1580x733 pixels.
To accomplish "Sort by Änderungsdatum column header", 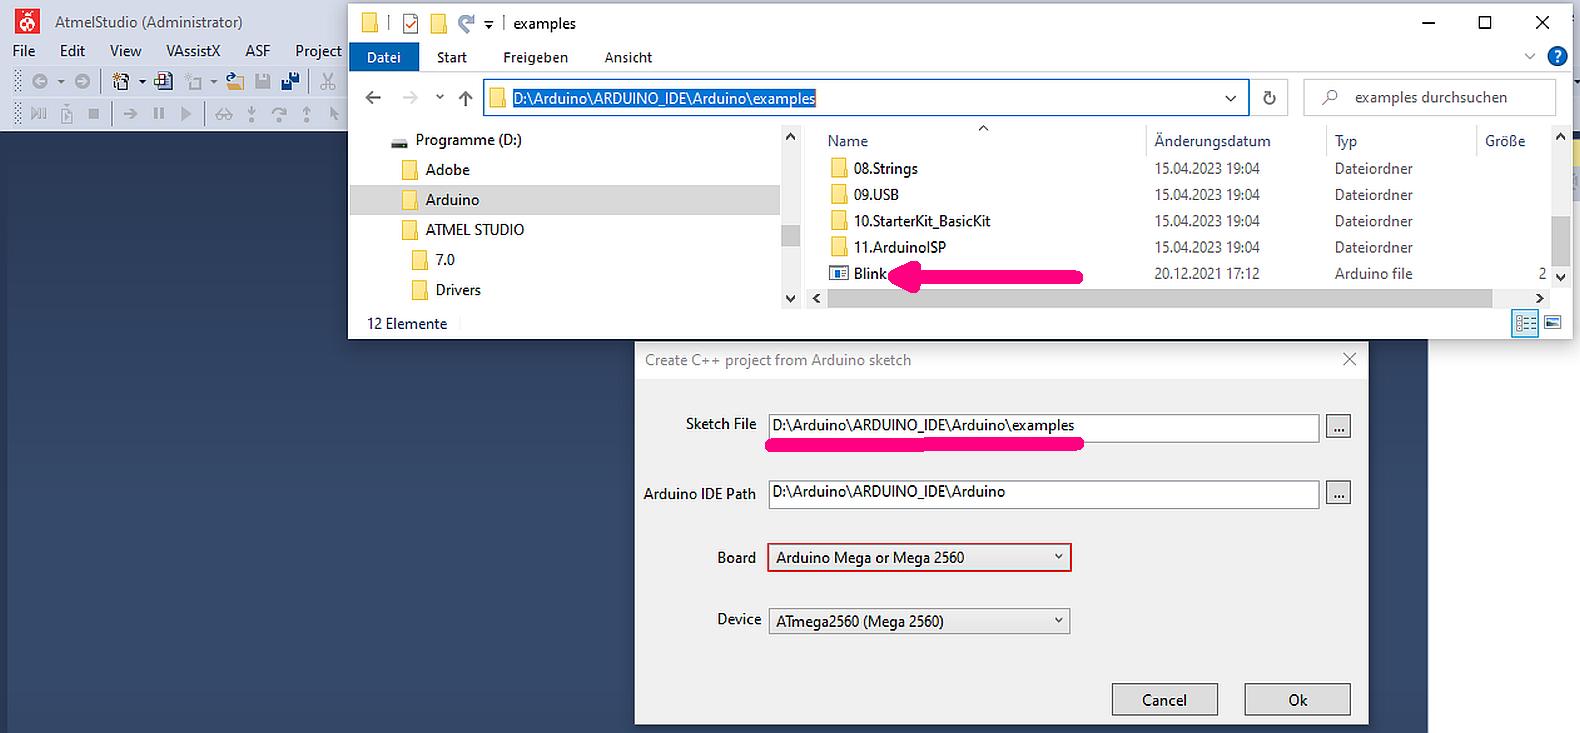I will [1212, 141].
